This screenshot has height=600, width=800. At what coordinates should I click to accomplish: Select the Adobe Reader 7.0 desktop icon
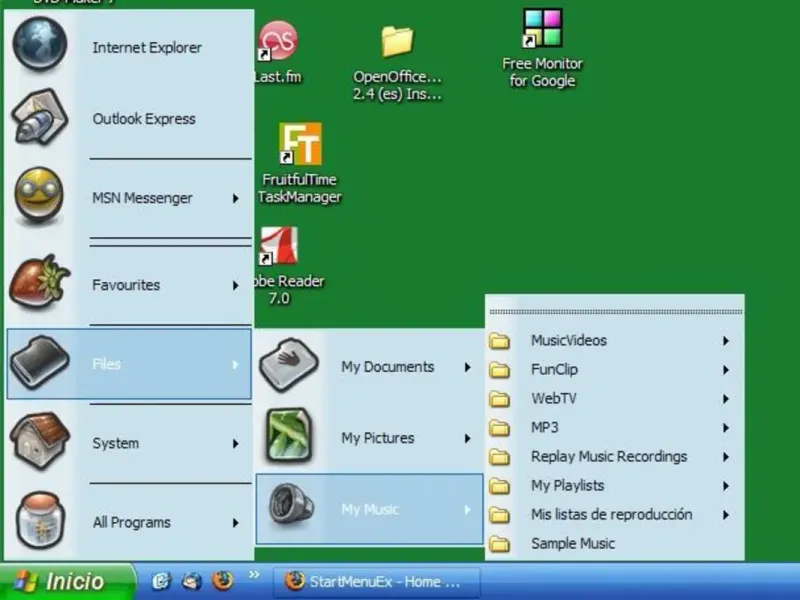coord(279,246)
